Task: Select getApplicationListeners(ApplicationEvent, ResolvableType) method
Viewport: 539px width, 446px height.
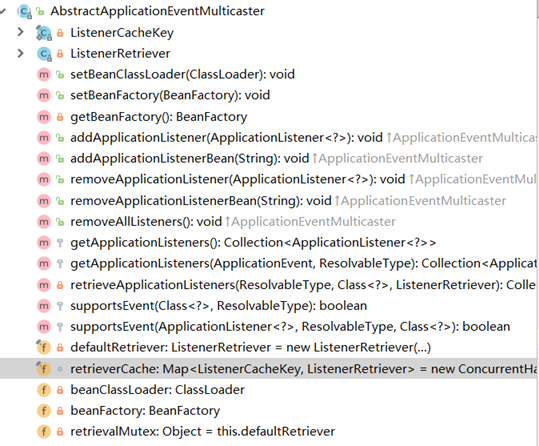Action: 303,264
